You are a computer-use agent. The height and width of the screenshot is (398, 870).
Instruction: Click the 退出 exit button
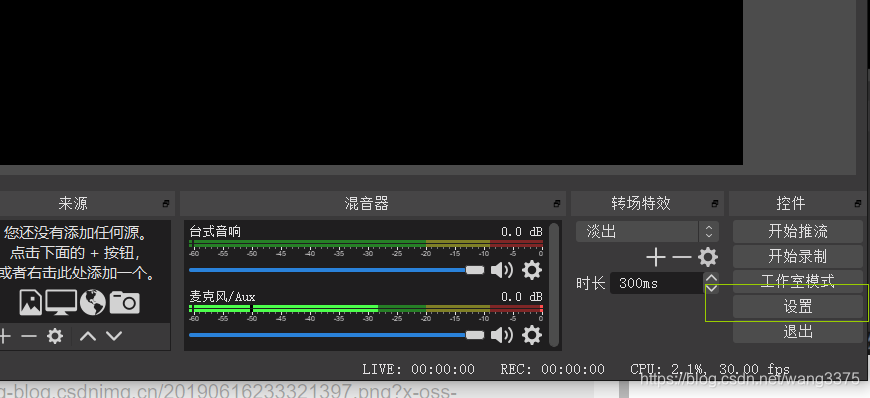pyautogui.click(x=798, y=331)
